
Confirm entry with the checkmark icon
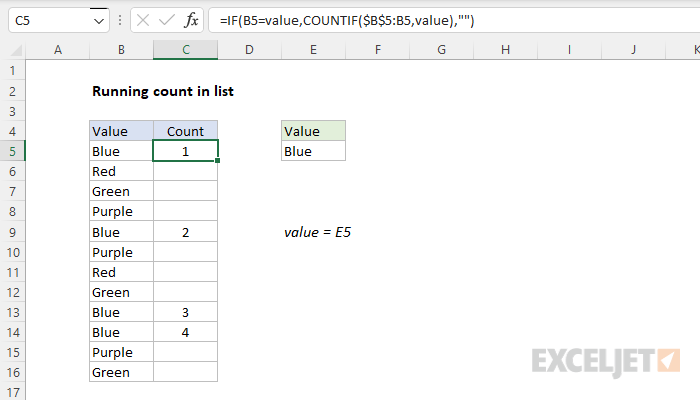[x=167, y=21]
